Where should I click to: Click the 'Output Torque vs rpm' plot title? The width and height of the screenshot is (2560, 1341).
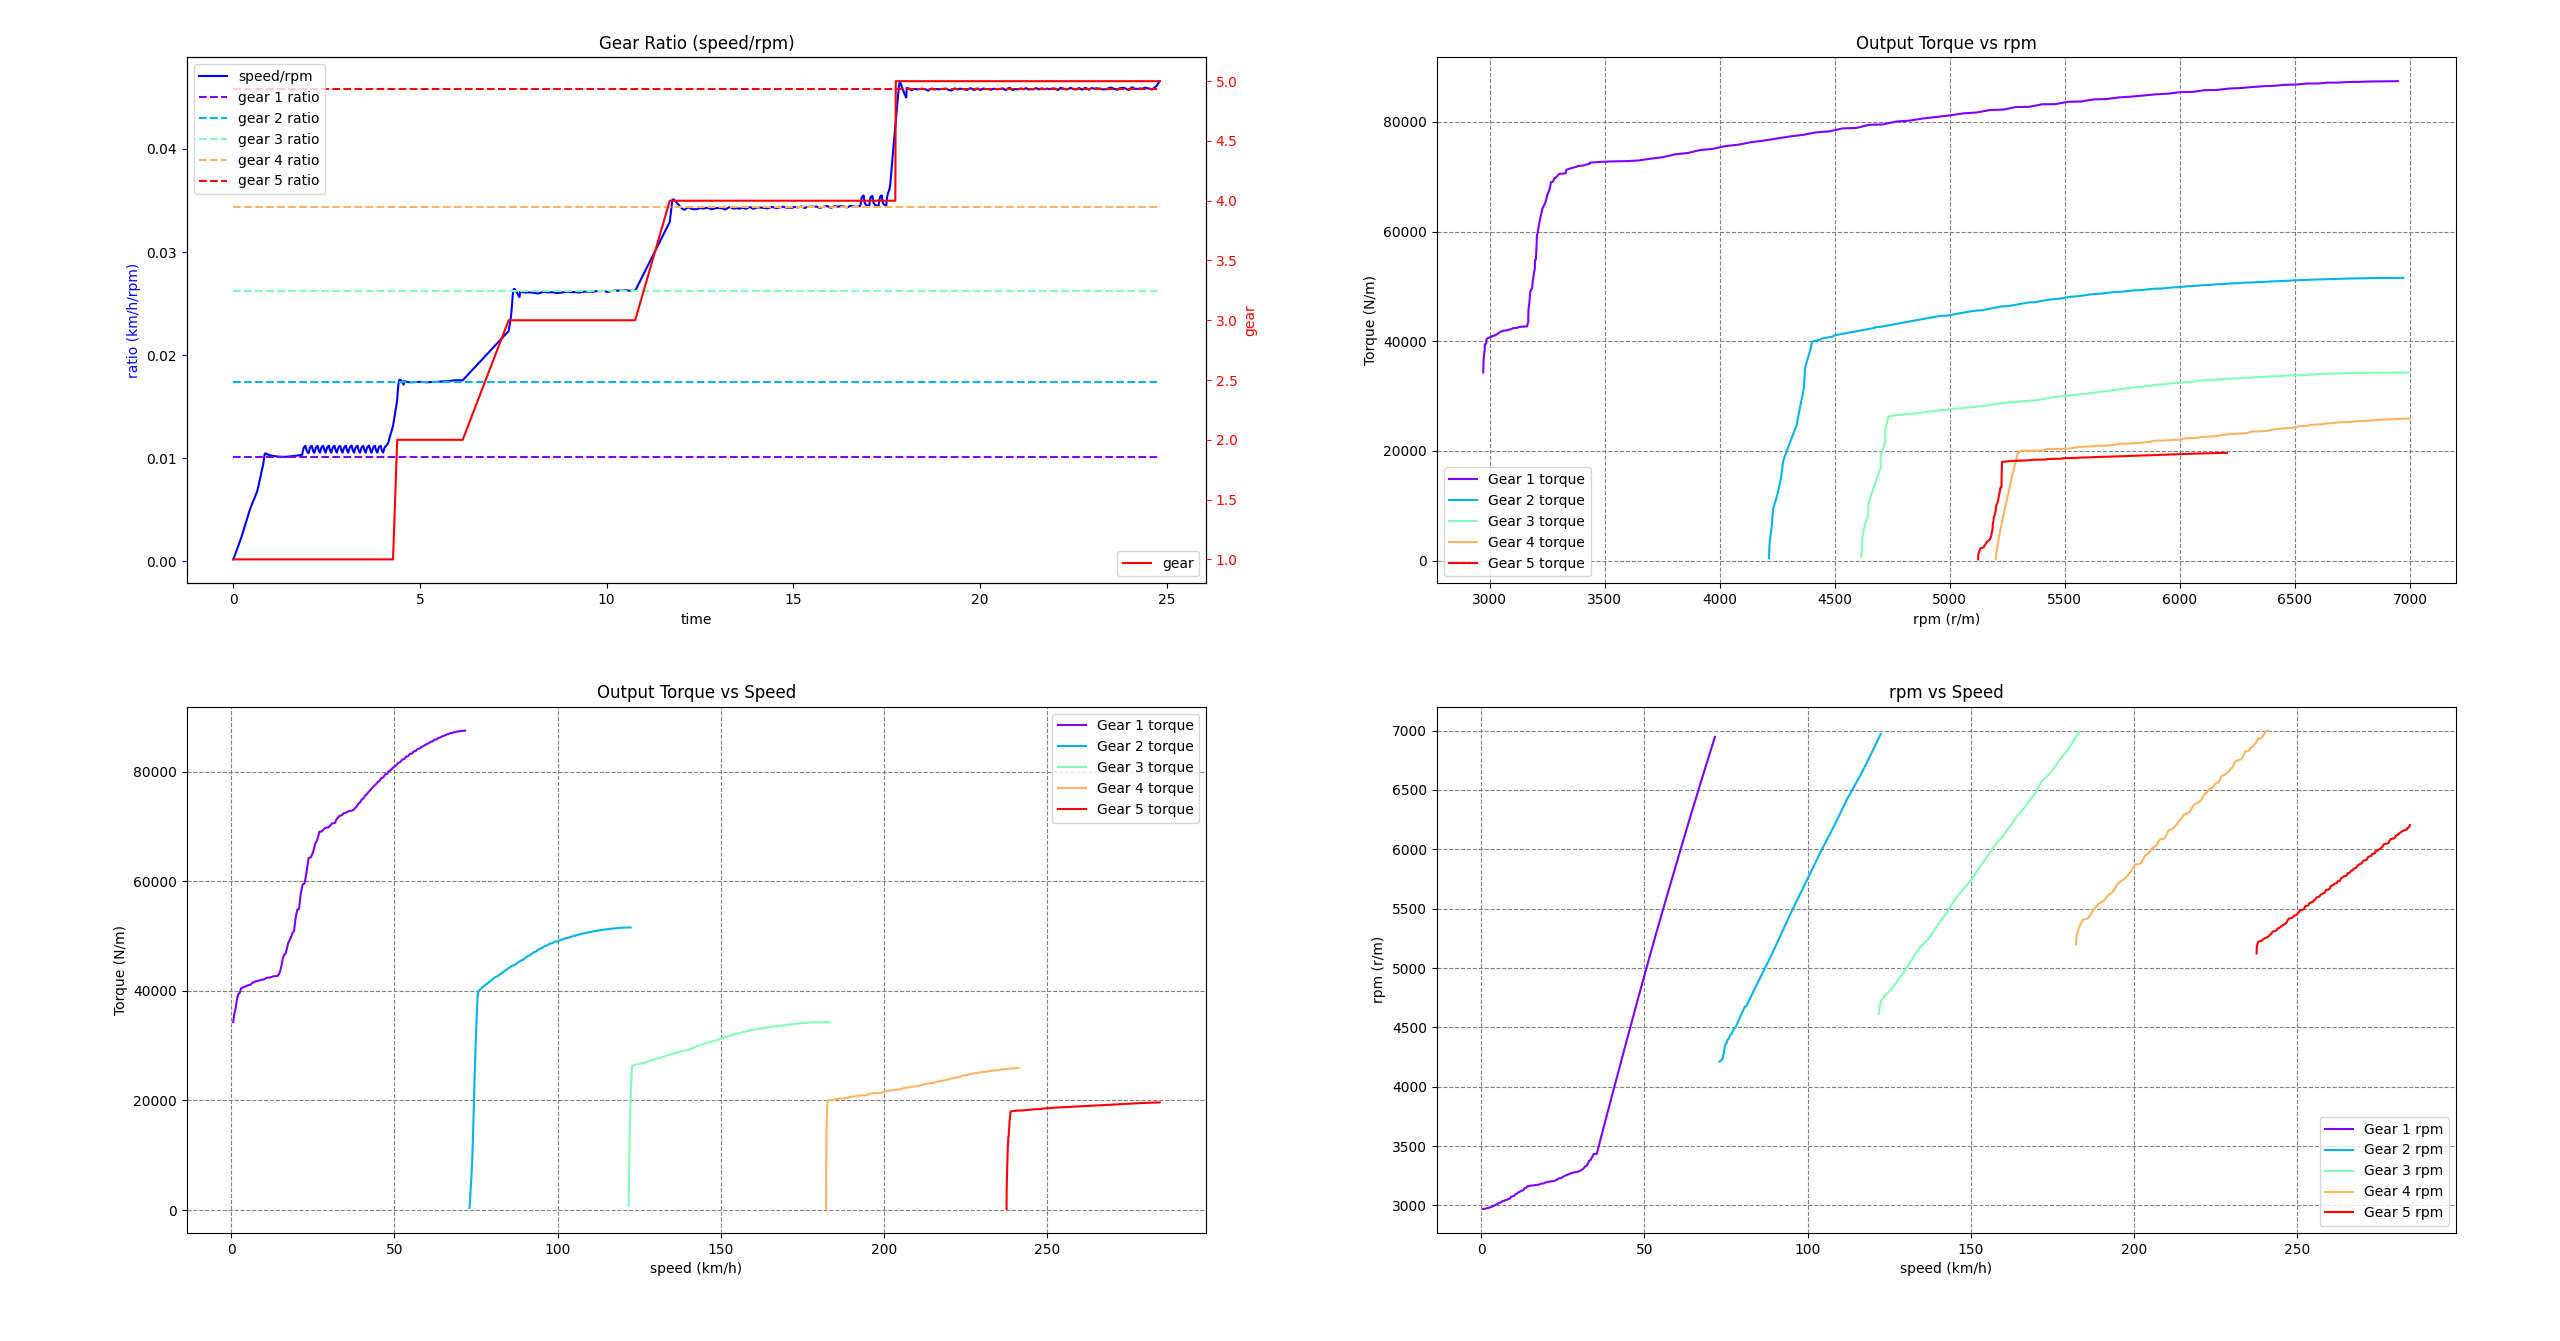1946,43
